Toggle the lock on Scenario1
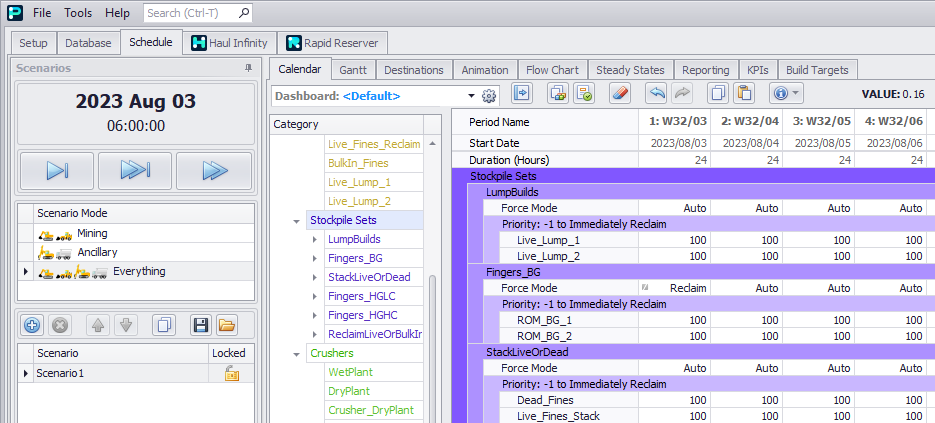935x423 pixels. pyautogui.click(x=231, y=373)
